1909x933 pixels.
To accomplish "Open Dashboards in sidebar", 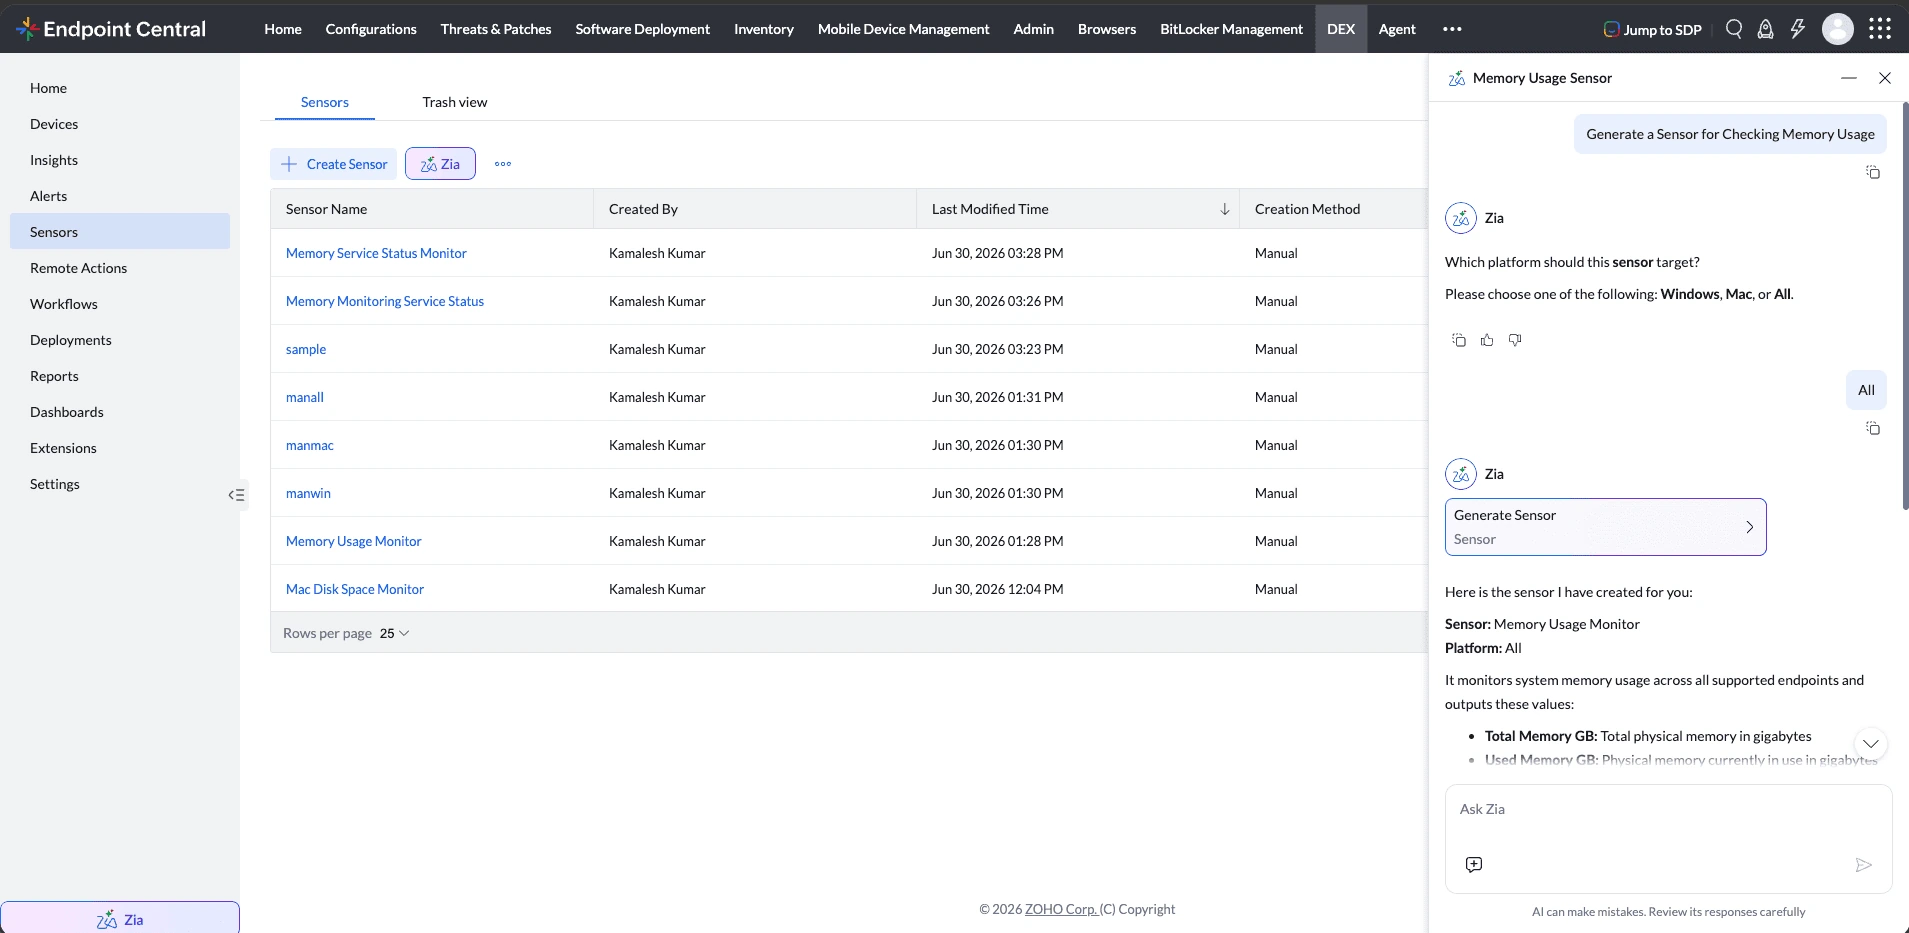I will pyautogui.click(x=120, y=412).
